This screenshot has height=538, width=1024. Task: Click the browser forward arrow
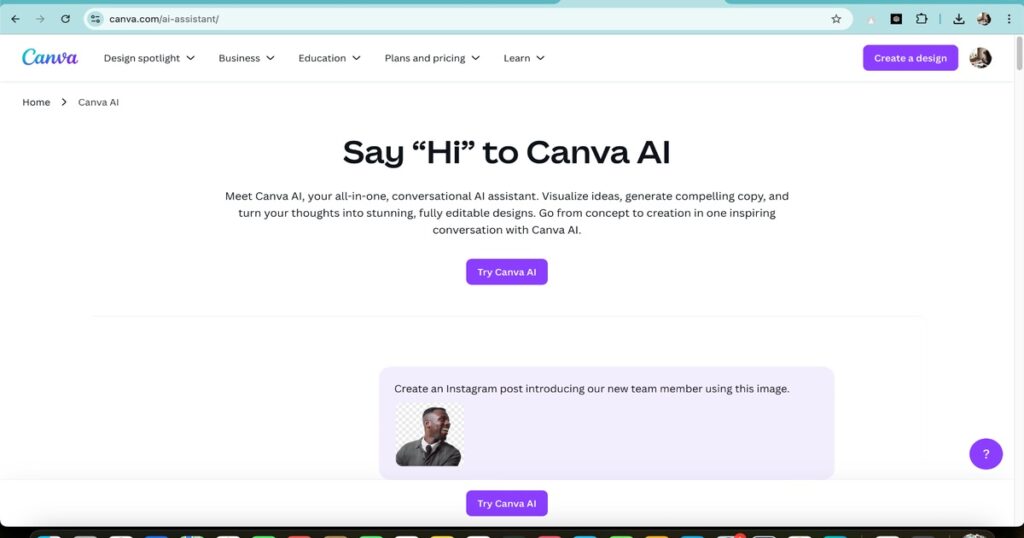(x=40, y=19)
